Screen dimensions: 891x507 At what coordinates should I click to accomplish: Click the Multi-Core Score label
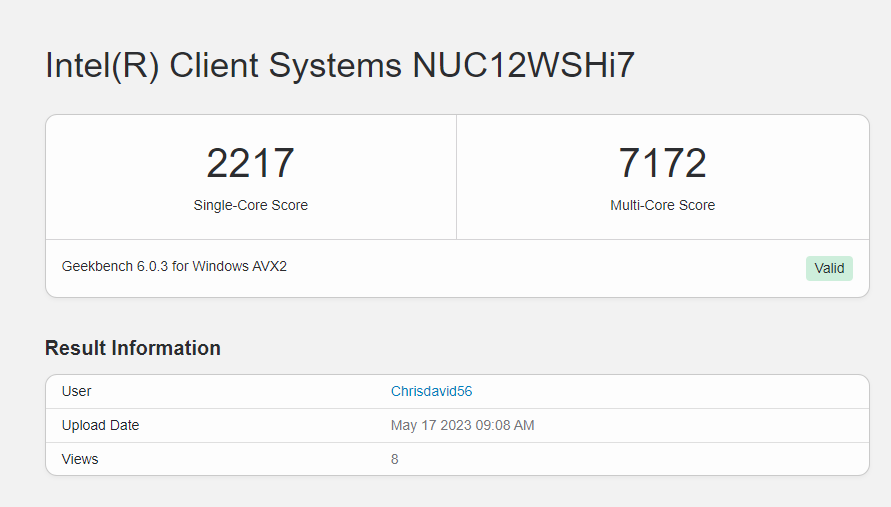pyautogui.click(x=662, y=205)
